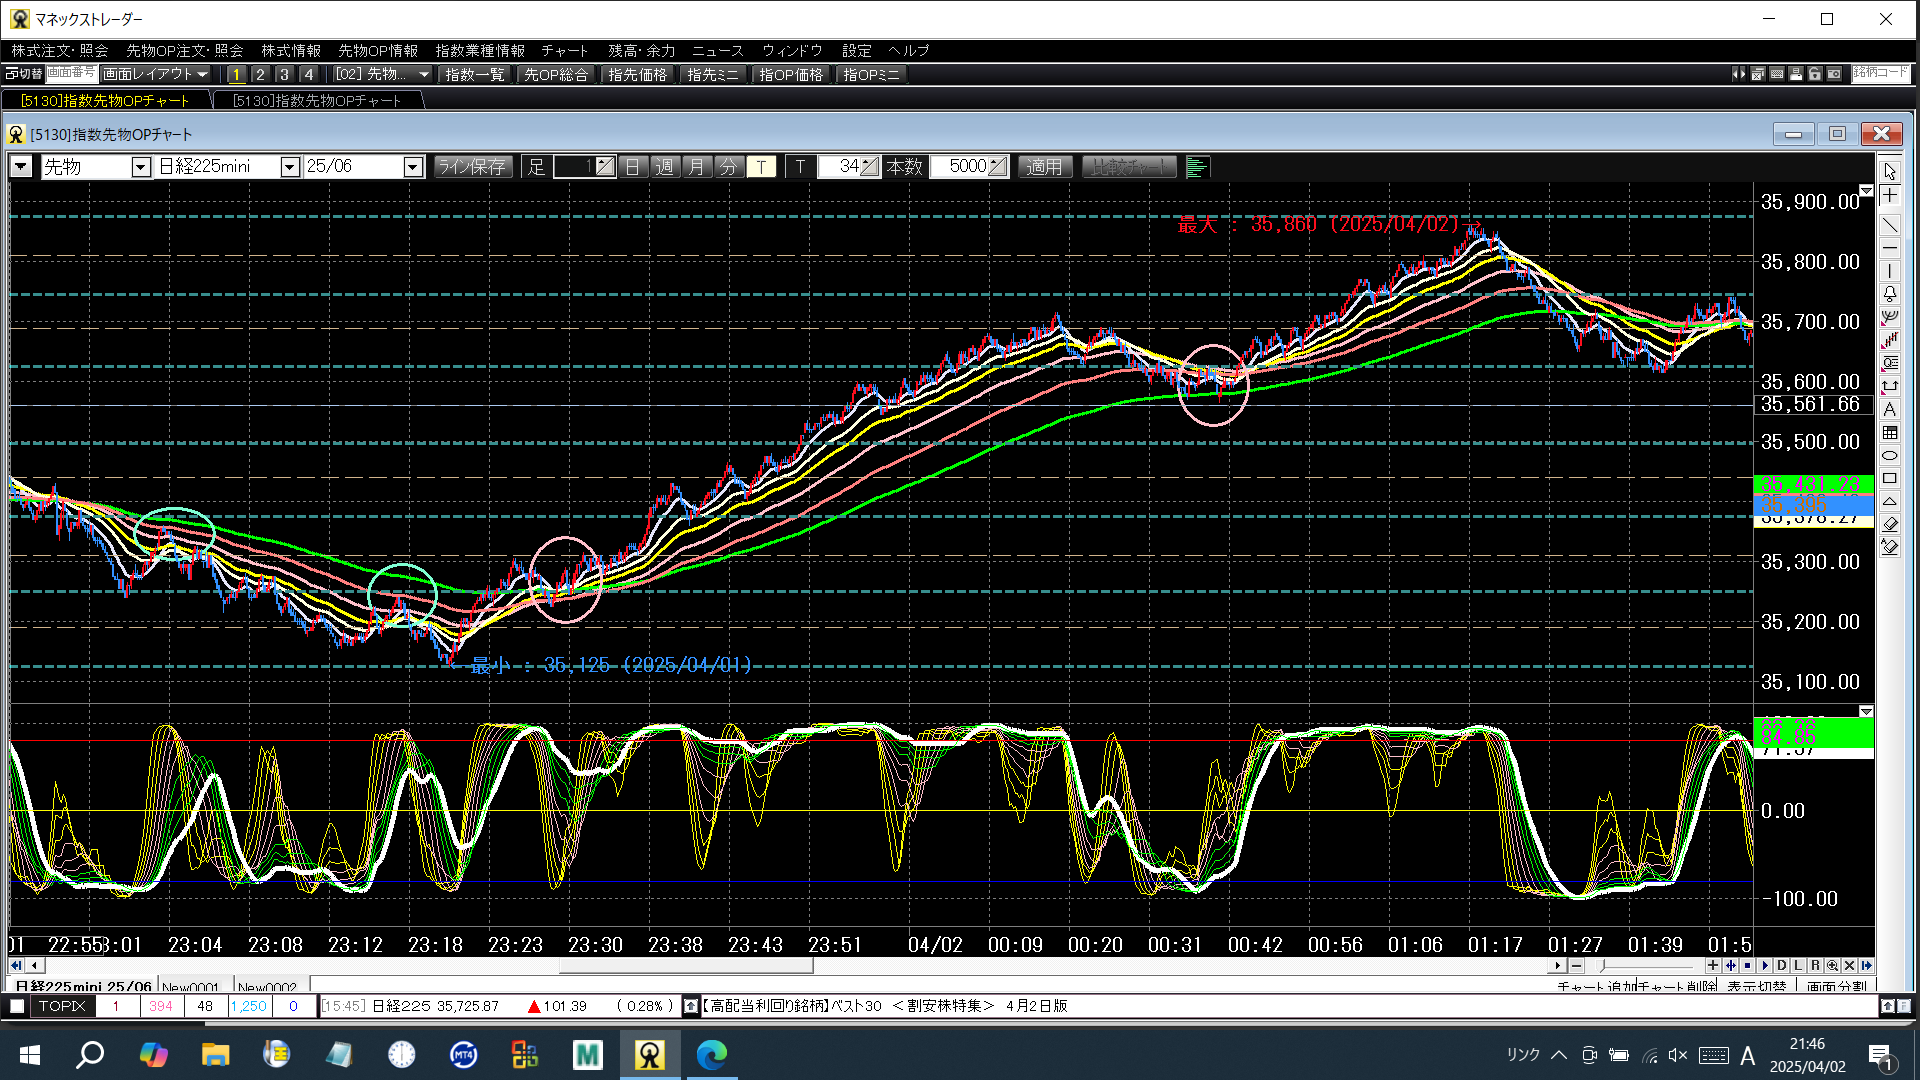This screenshot has width=1920, height=1080.
Task: Click the 指先価格 button
Action: 637,75
